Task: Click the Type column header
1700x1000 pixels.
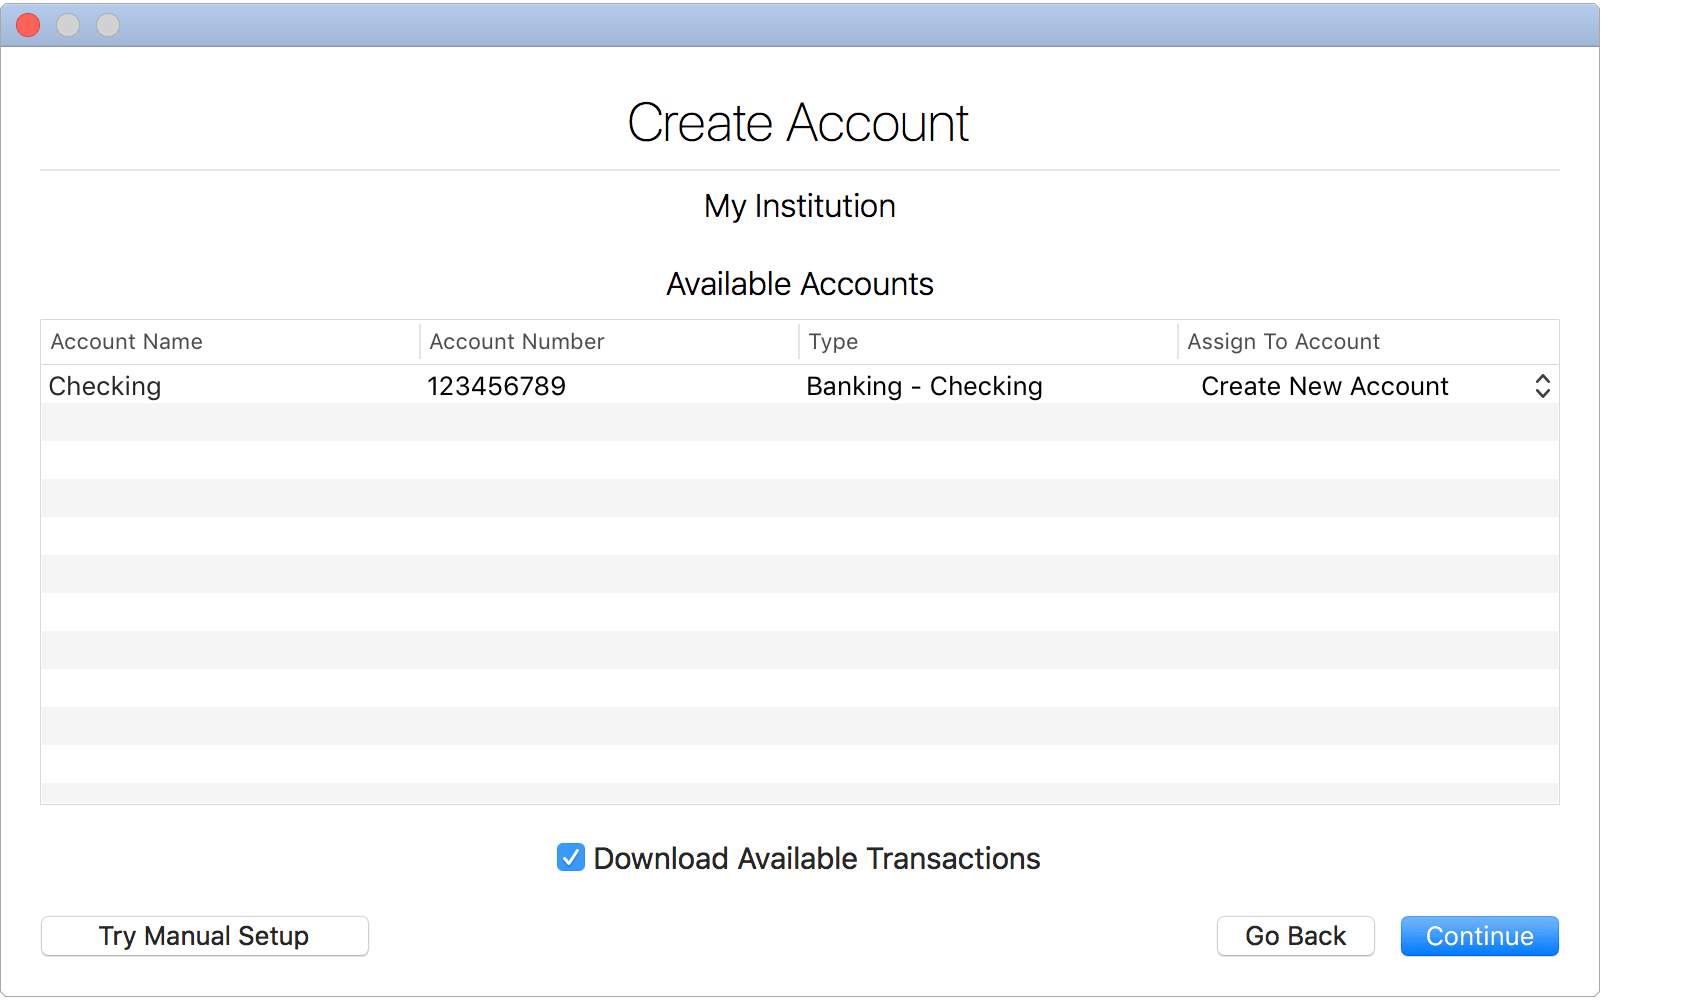Action: pyautogui.click(x=833, y=341)
